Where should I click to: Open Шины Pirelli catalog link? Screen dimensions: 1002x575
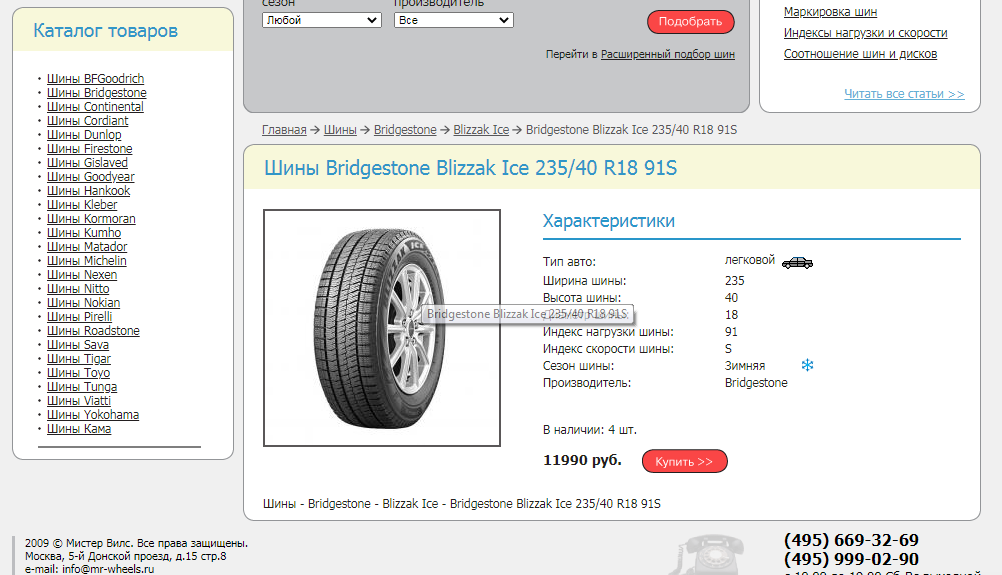pos(79,318)
